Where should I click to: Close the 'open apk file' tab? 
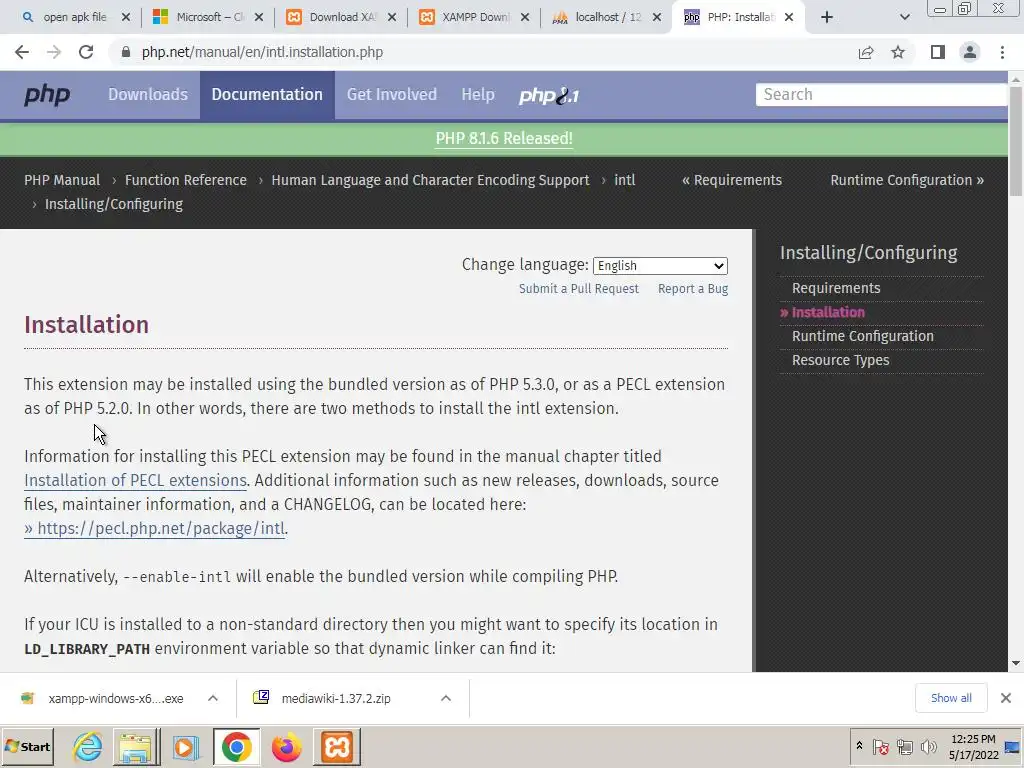coord(126,17)
